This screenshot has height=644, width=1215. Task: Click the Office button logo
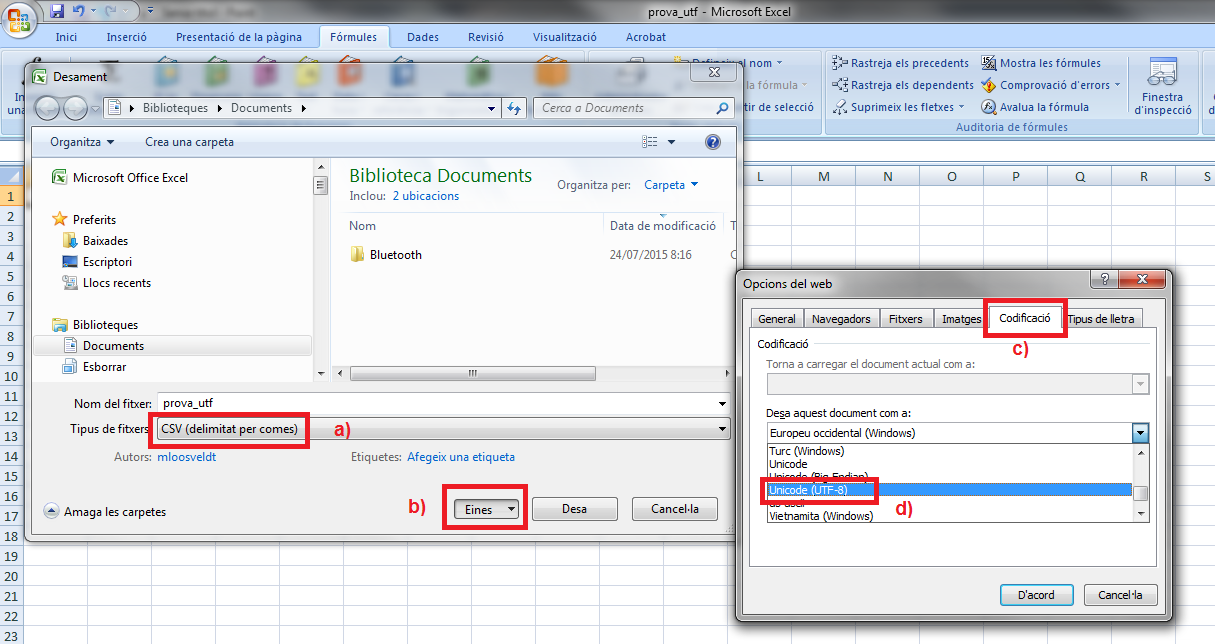[x=19, y=19]
